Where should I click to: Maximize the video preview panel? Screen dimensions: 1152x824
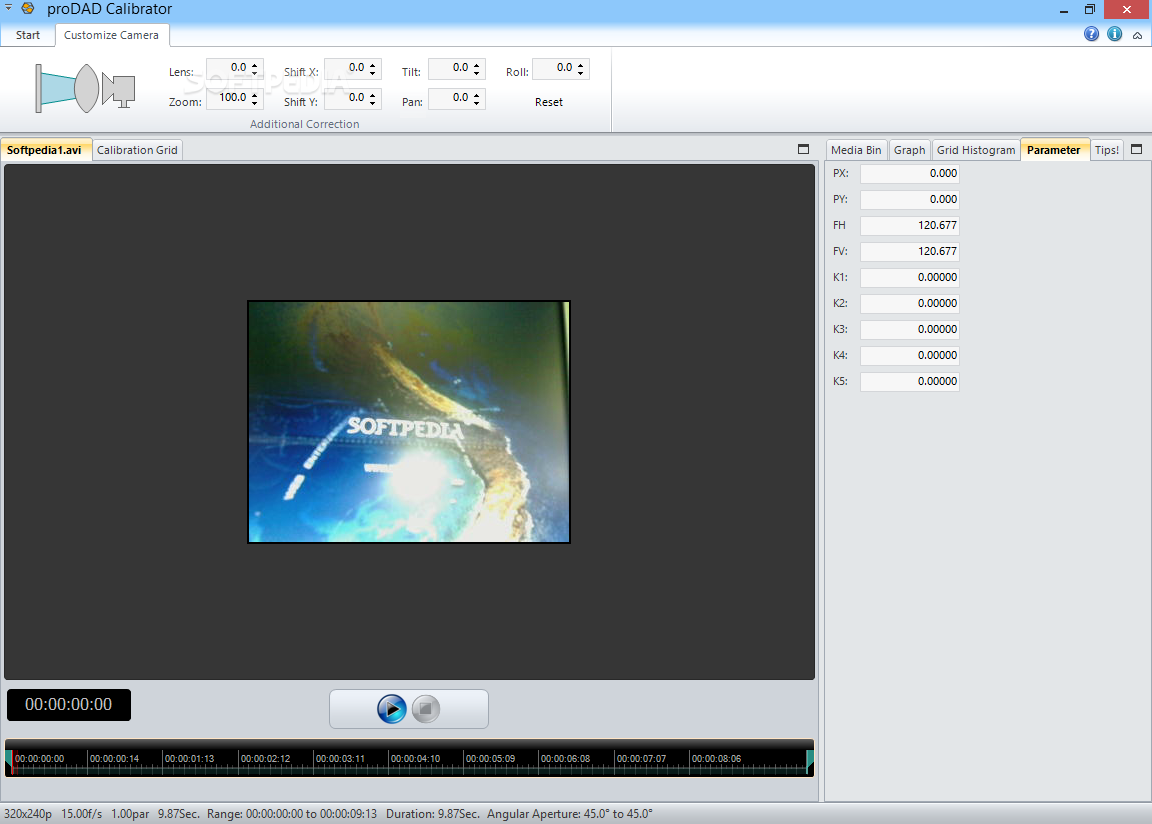[x=803, y=149]
